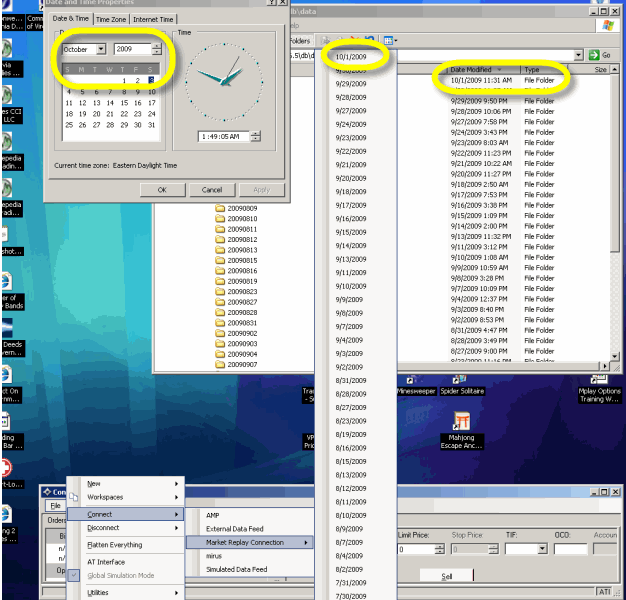Select External Data Feed connection
This screenshot has height=600, width=626.
(x=250, y=529)
